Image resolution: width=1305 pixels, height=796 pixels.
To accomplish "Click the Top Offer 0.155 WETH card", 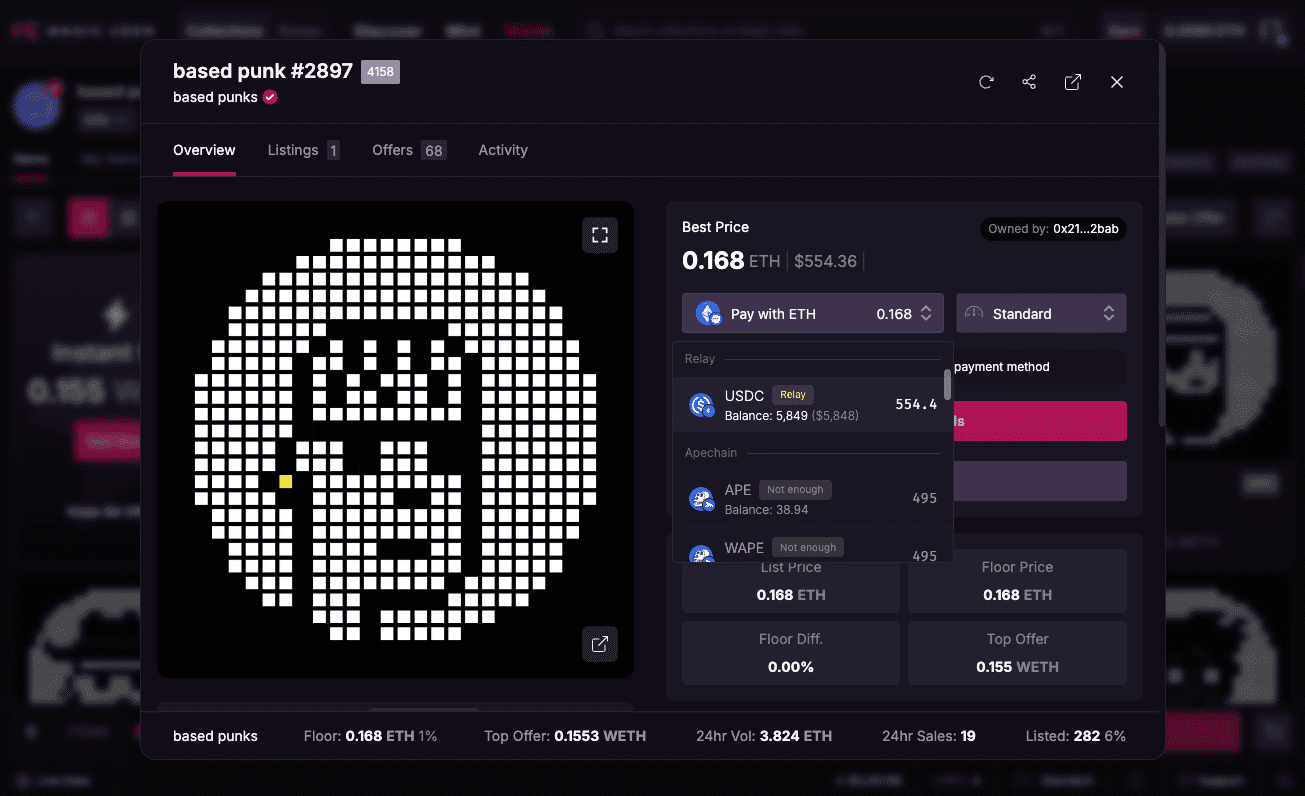I will coord(1017,653).
